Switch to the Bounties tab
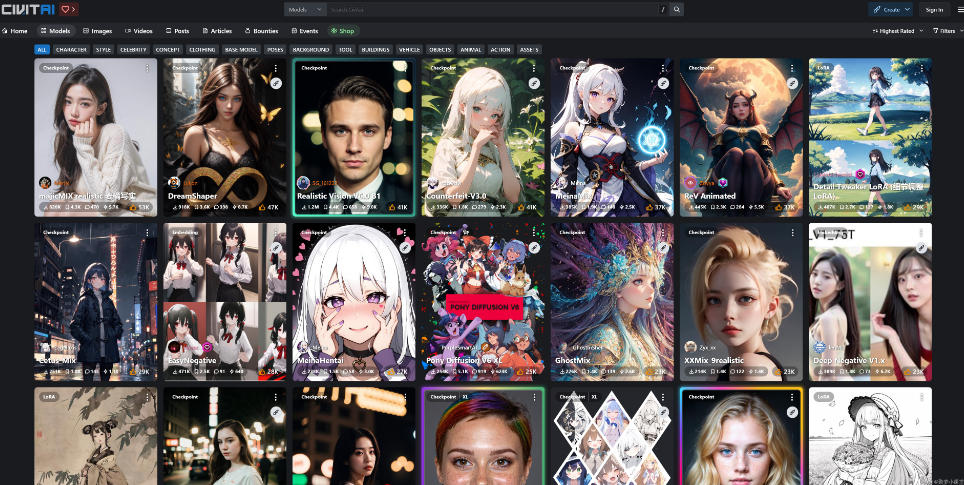The width and height of the screenshot is (964, 485). click(x=261, y=31)
